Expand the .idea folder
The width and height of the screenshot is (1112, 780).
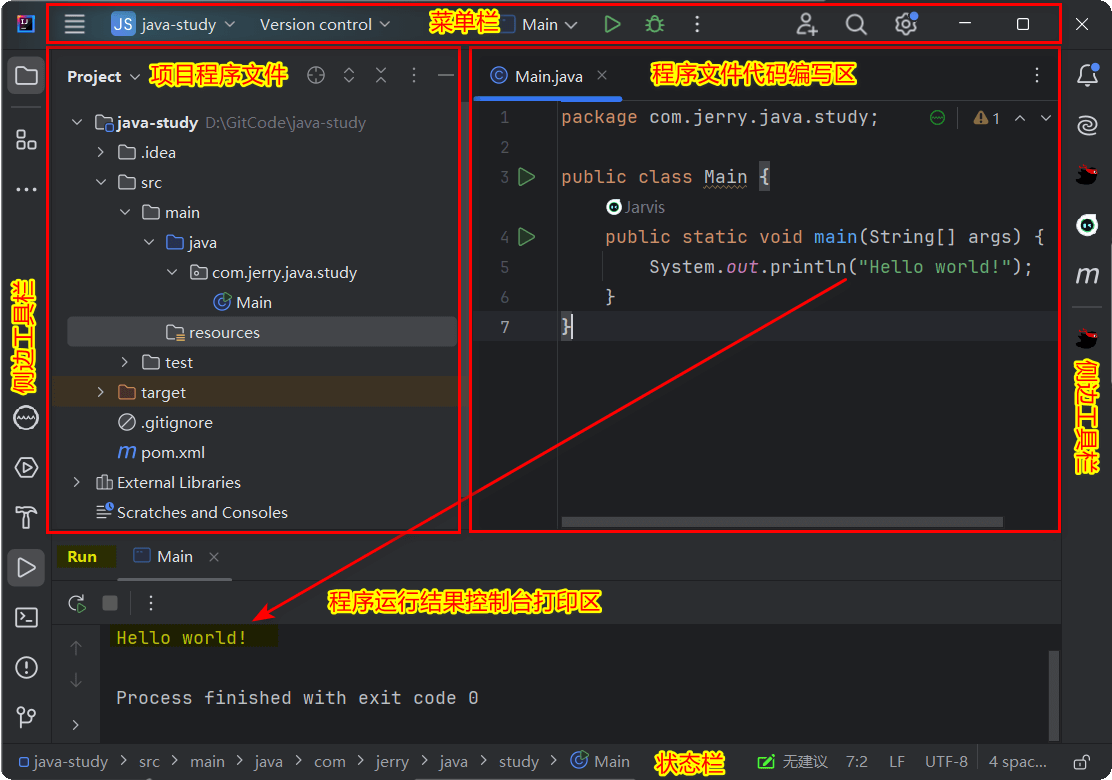coord(100,152)
